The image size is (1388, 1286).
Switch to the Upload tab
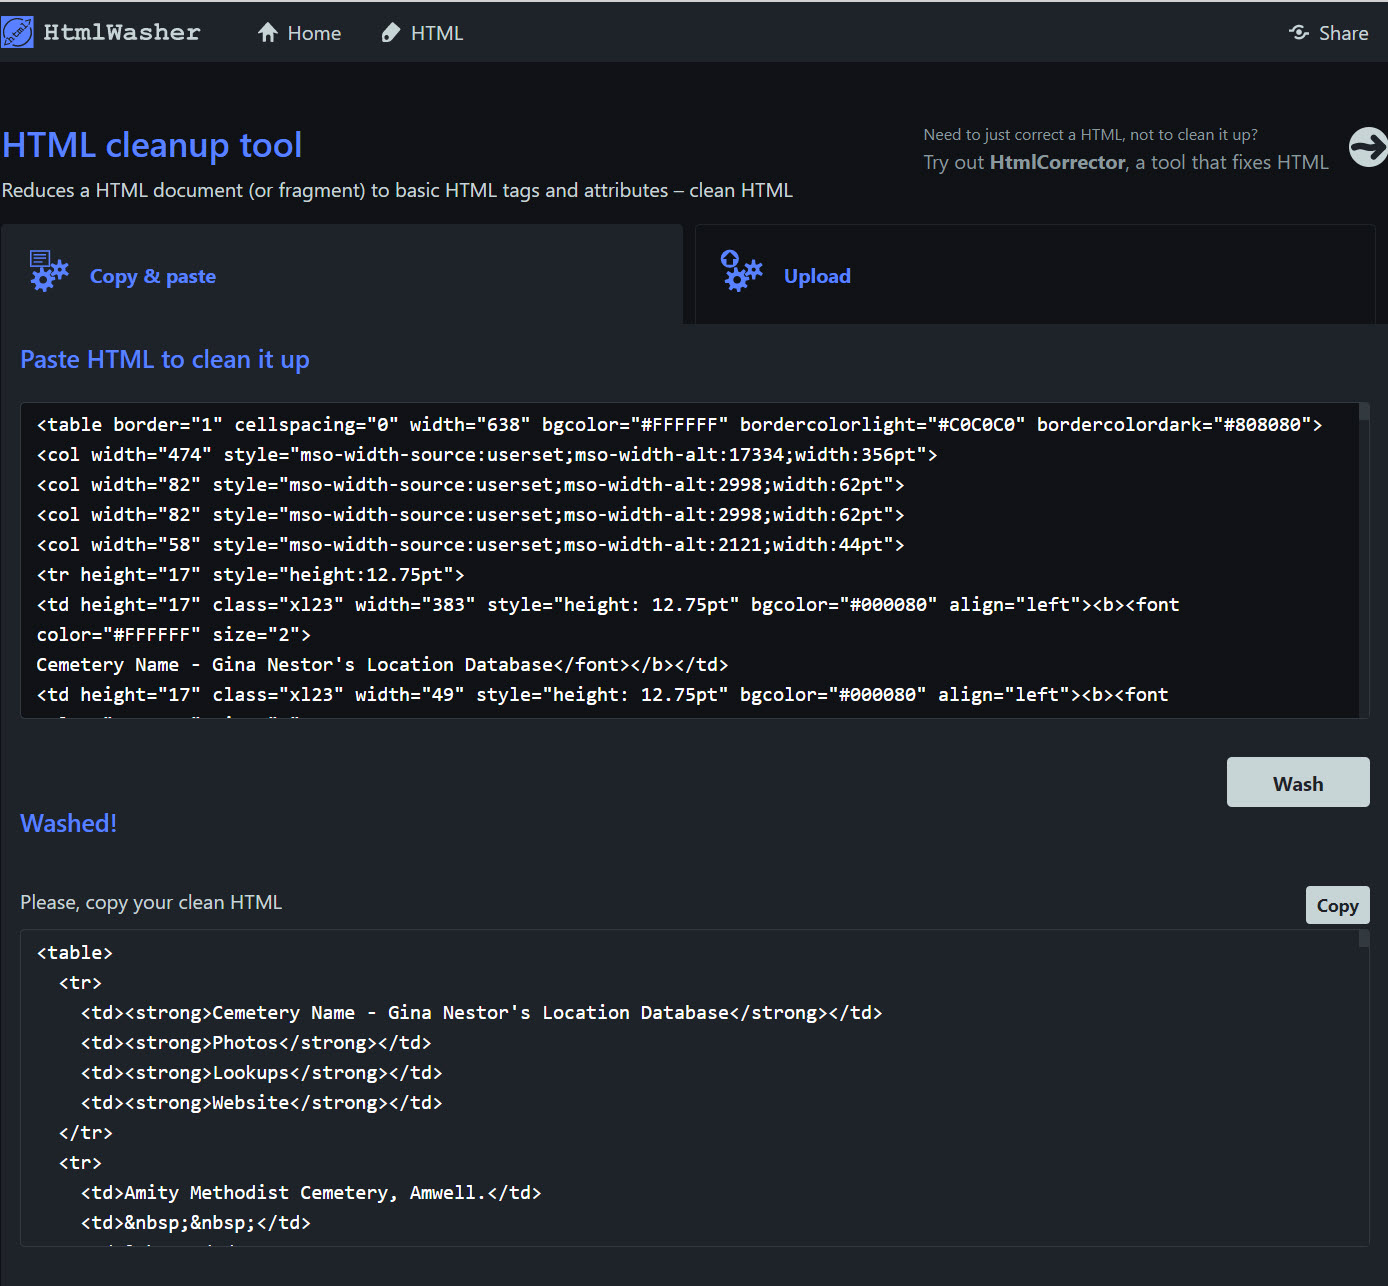point(1035,275)
